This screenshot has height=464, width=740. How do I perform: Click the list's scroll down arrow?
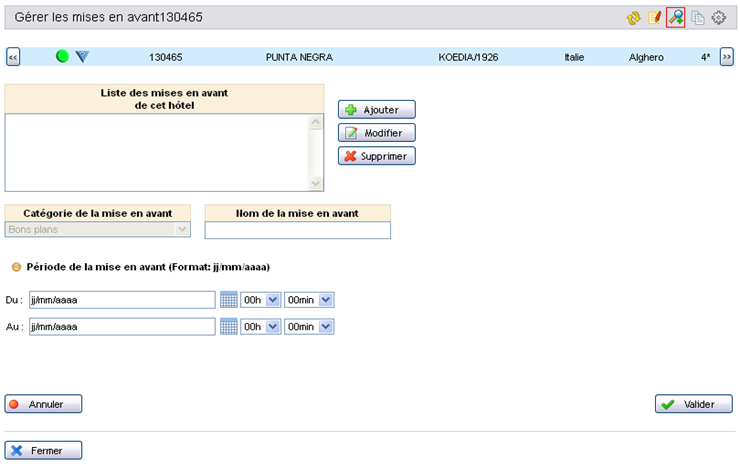click(x=317, y=183)
